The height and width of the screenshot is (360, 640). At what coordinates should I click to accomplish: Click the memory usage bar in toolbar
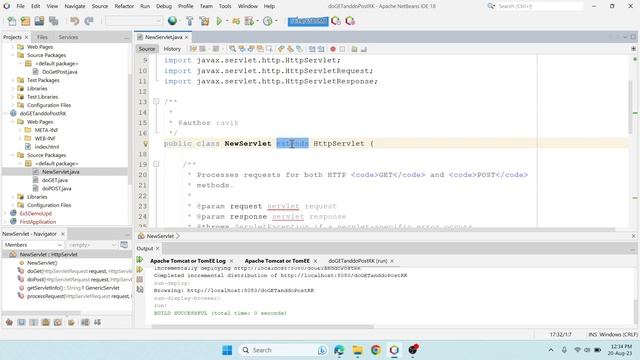(x=308, y=21)
